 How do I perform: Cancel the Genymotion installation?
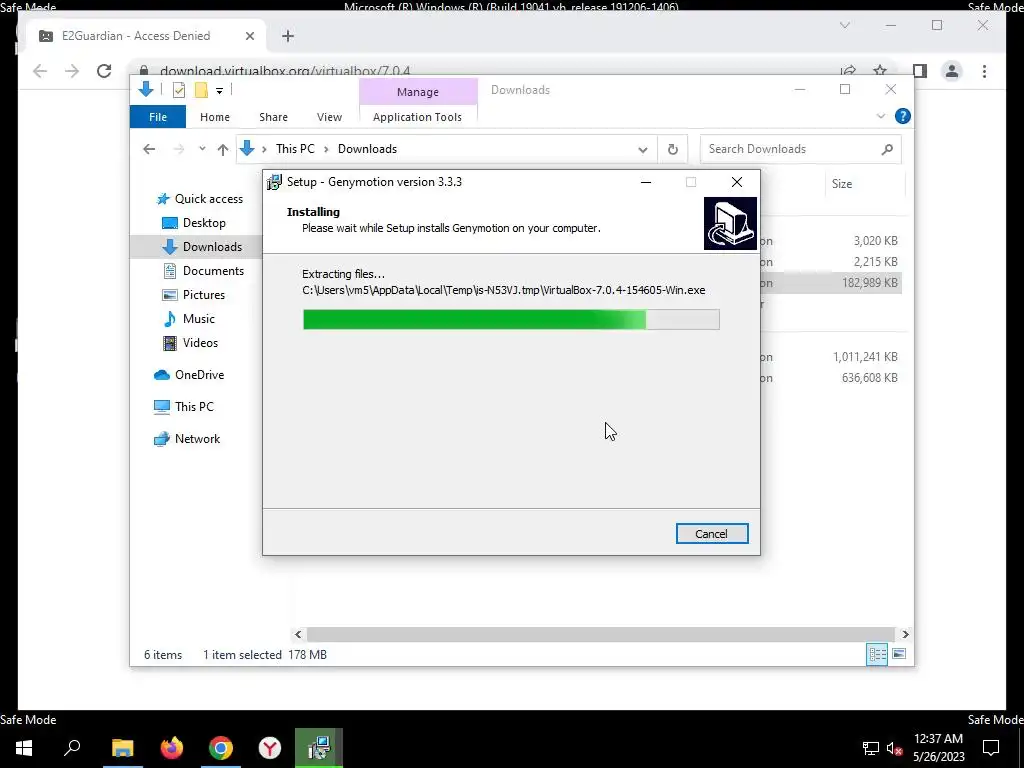[x=712, y=534]
